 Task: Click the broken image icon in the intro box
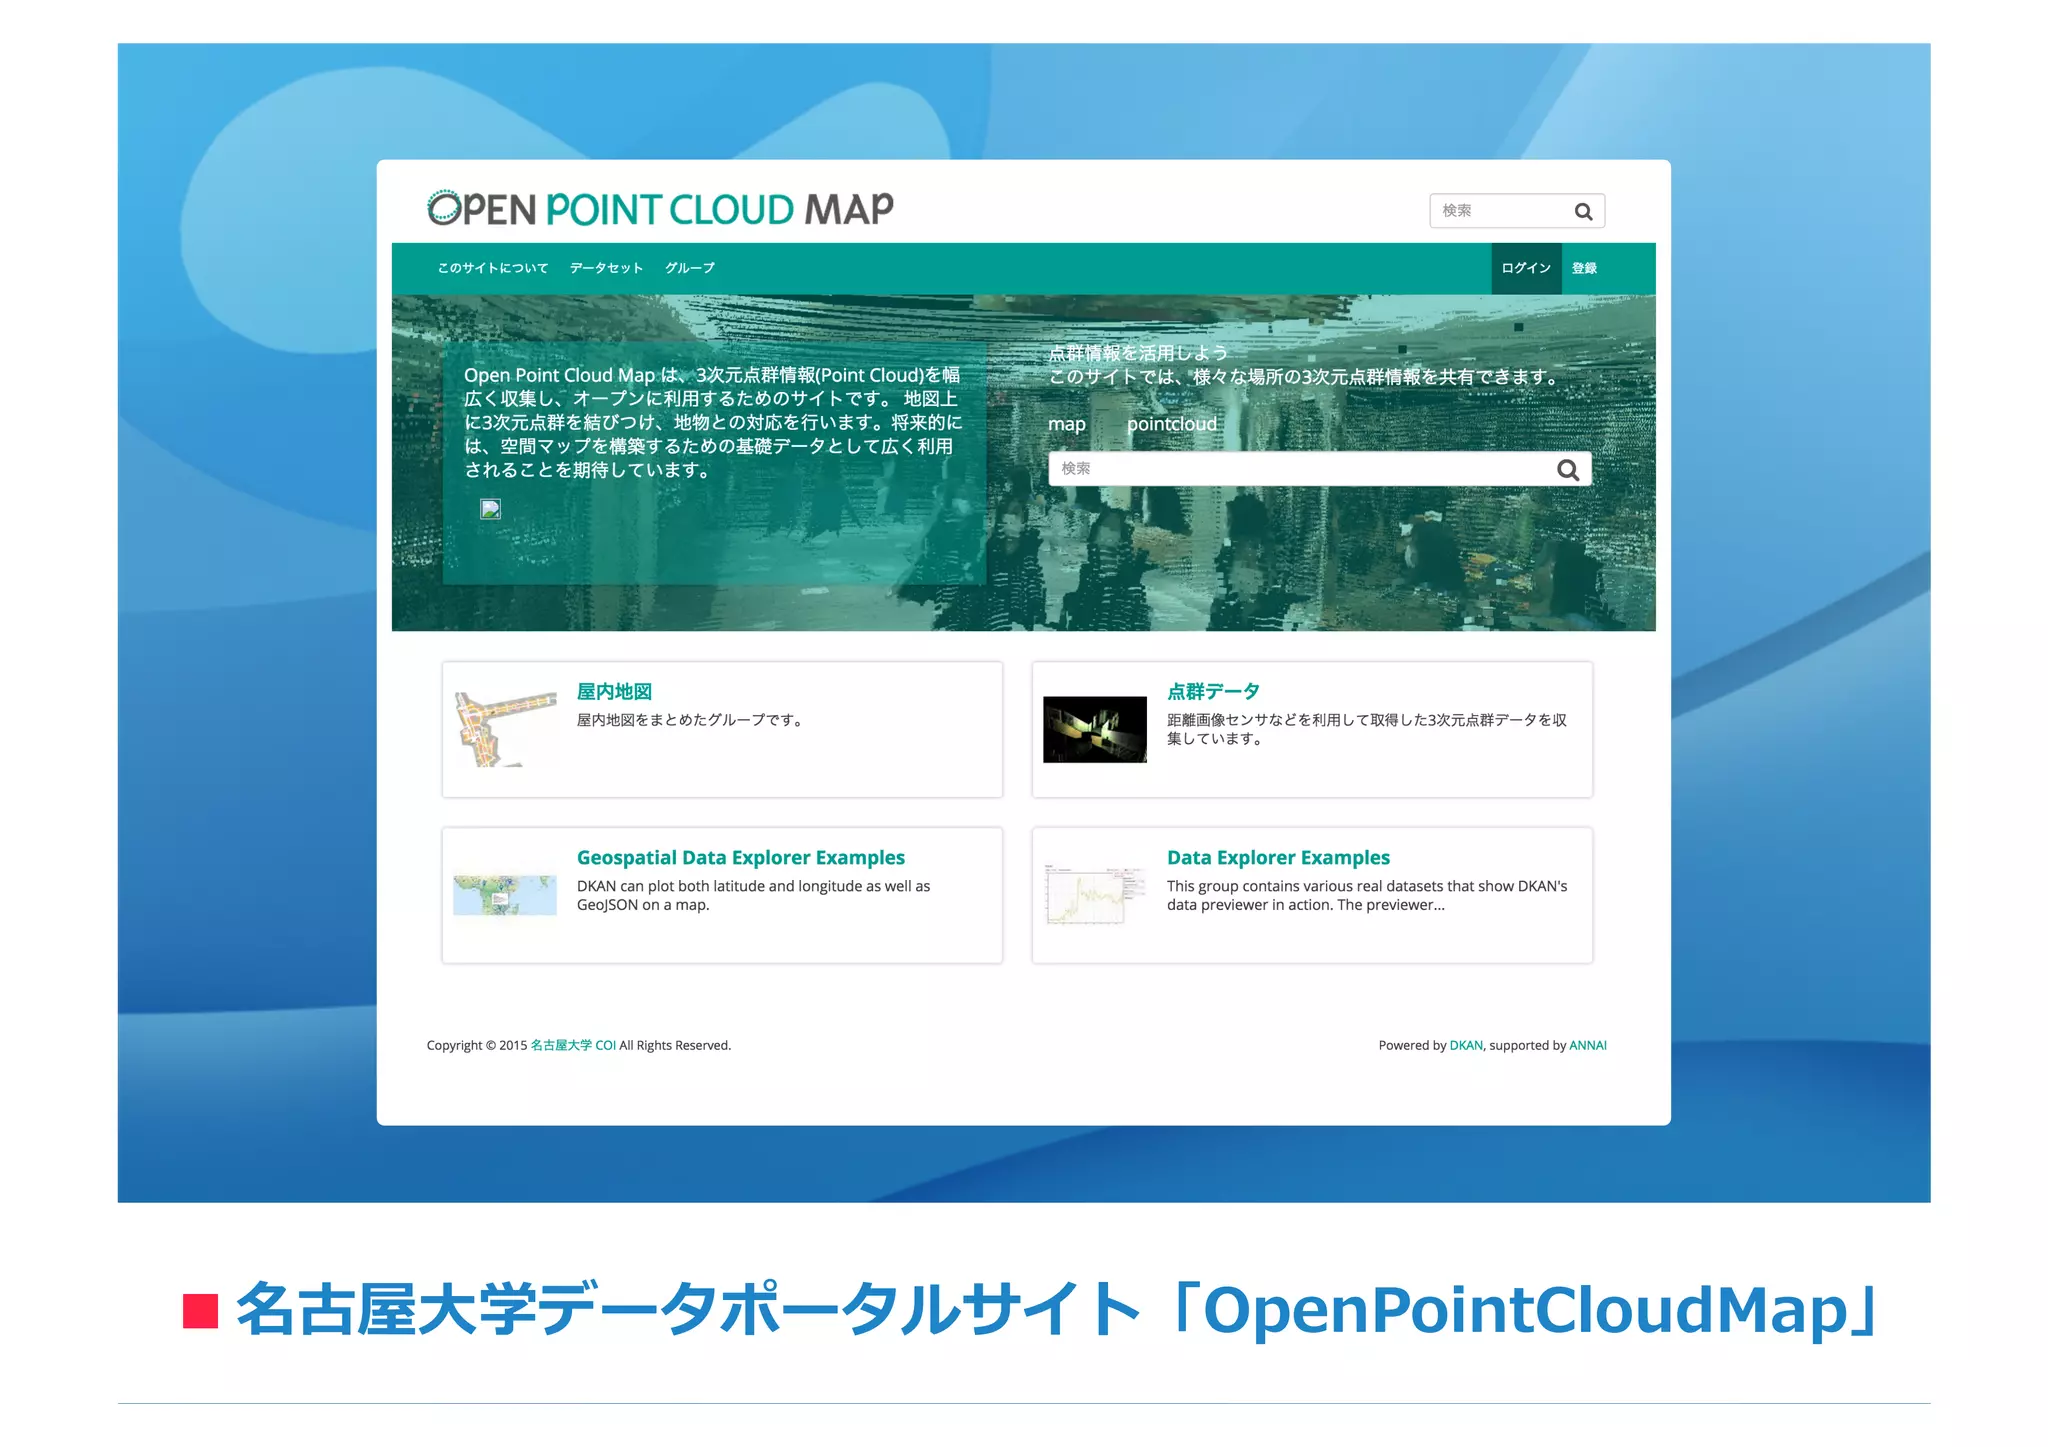[x=490, y=509]
